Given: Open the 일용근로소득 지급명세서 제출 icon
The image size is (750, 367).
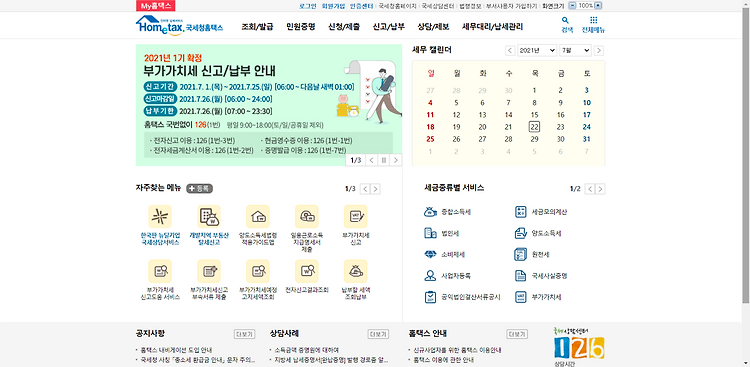Looking at the screenshot, I should click(x=307, y=217).
